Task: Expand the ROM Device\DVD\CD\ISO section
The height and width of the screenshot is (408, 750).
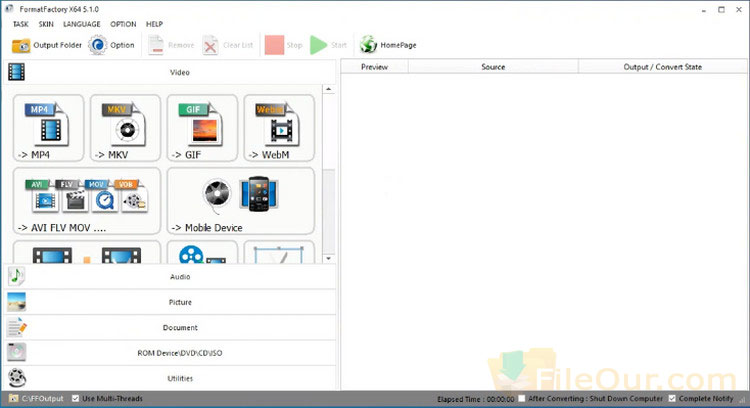Action: [x=170, y=353]
